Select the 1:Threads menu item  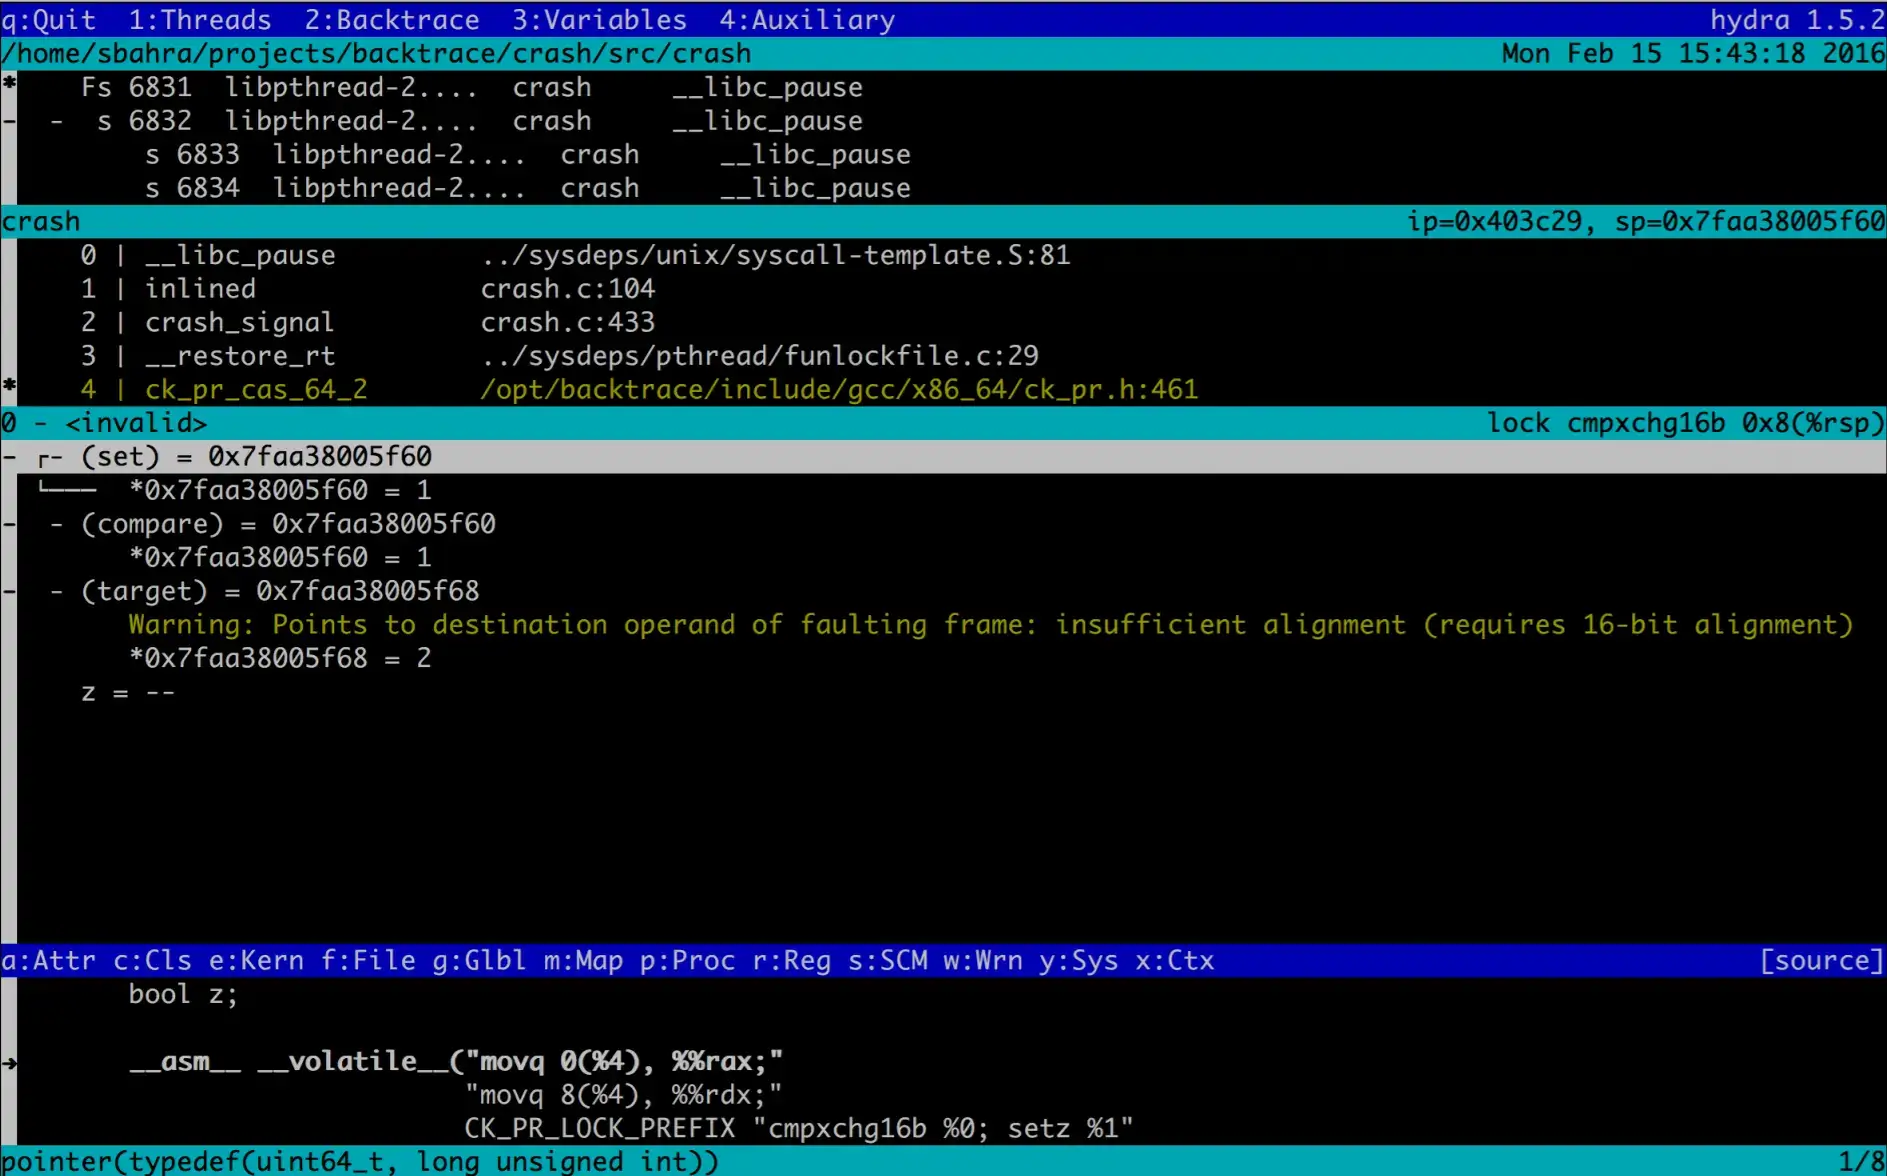[199, 19]
